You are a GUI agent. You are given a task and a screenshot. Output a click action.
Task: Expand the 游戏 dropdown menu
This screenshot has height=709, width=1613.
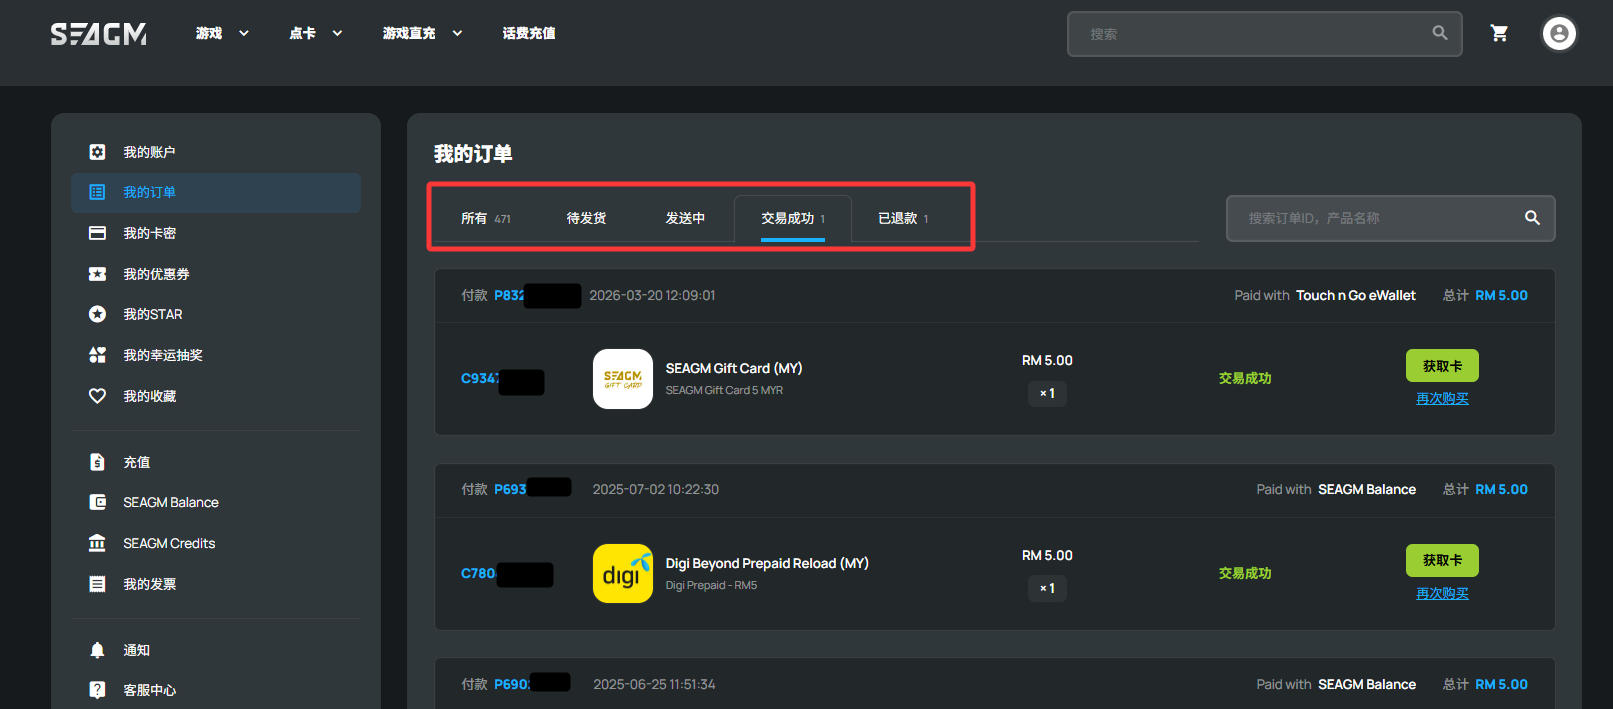222,33
